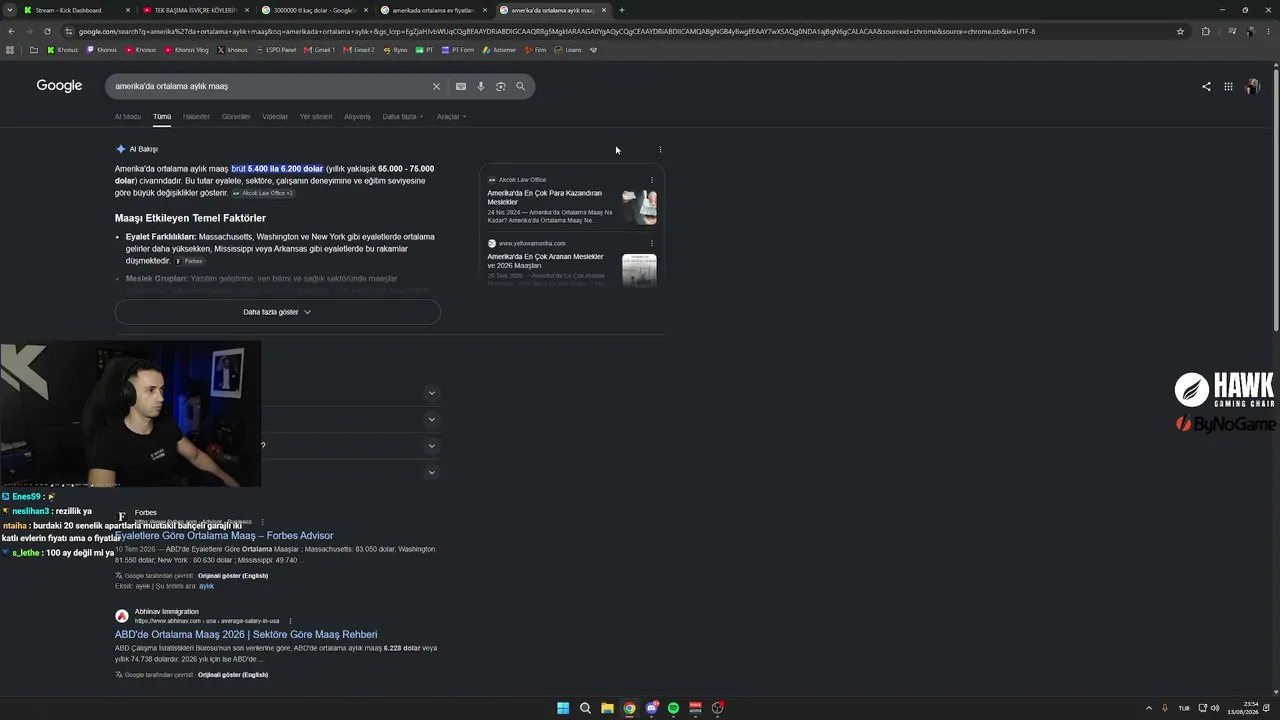Image resolution: width=1280 pixels, height=720 pixels.
Task: Select the Haberler search tab
Action: pyautogui.click(x=196, y=117)
